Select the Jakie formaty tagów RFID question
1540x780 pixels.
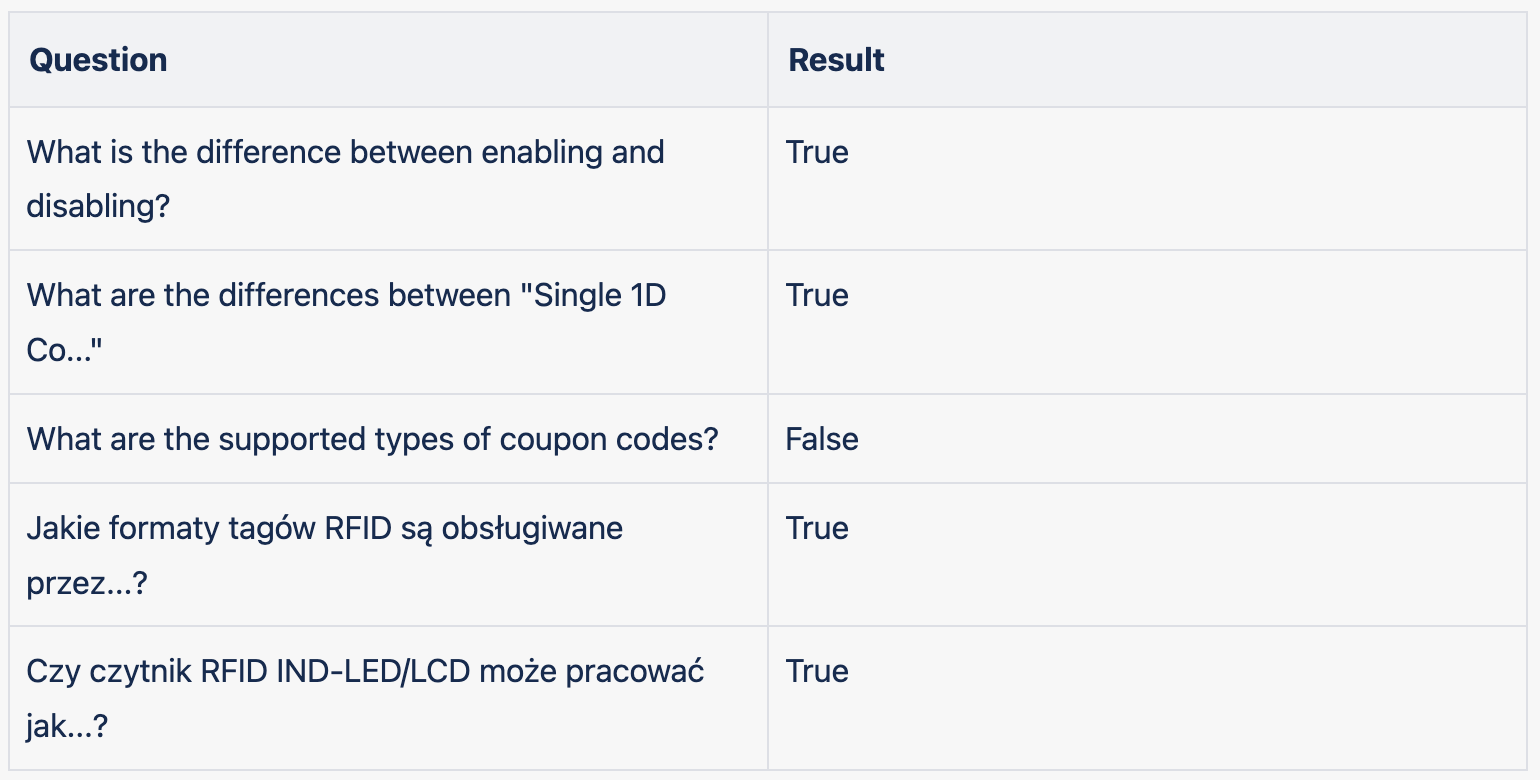click(x=389, y=555)
